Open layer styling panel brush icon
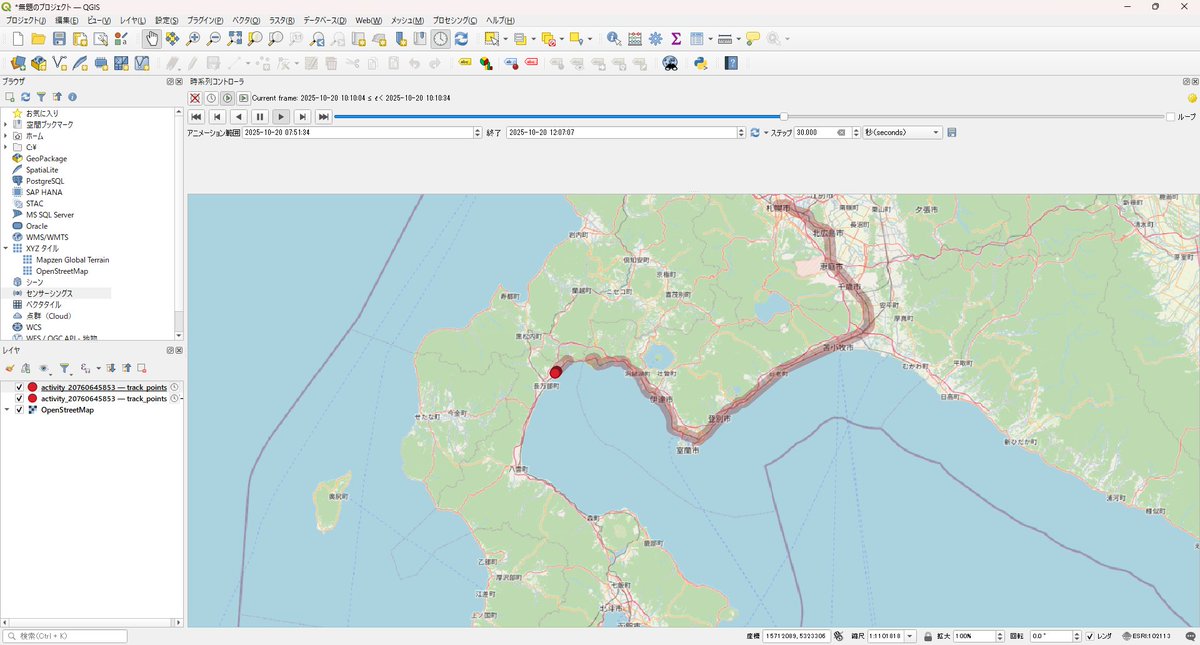Viewport: 1200px width, 645px height. tap(10, 369)
